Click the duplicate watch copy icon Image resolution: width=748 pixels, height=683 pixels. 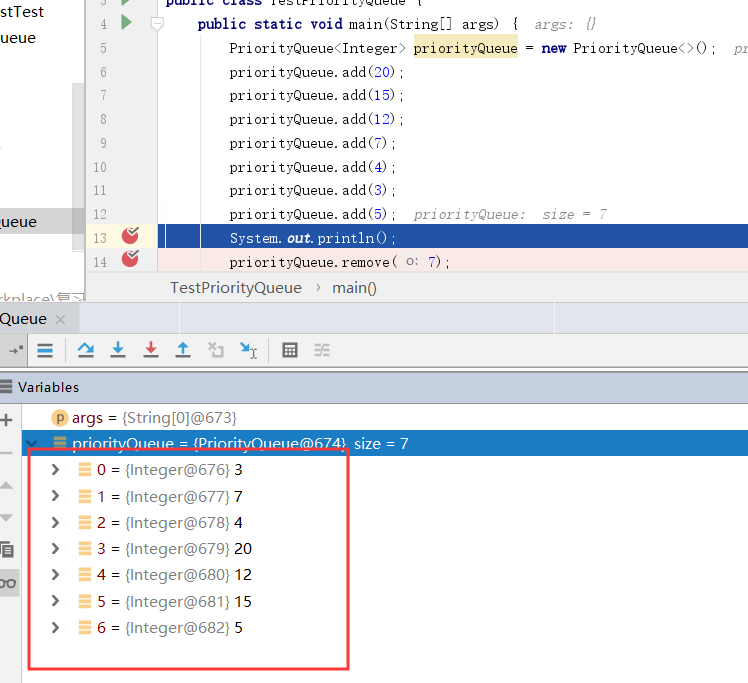point(8,550)
